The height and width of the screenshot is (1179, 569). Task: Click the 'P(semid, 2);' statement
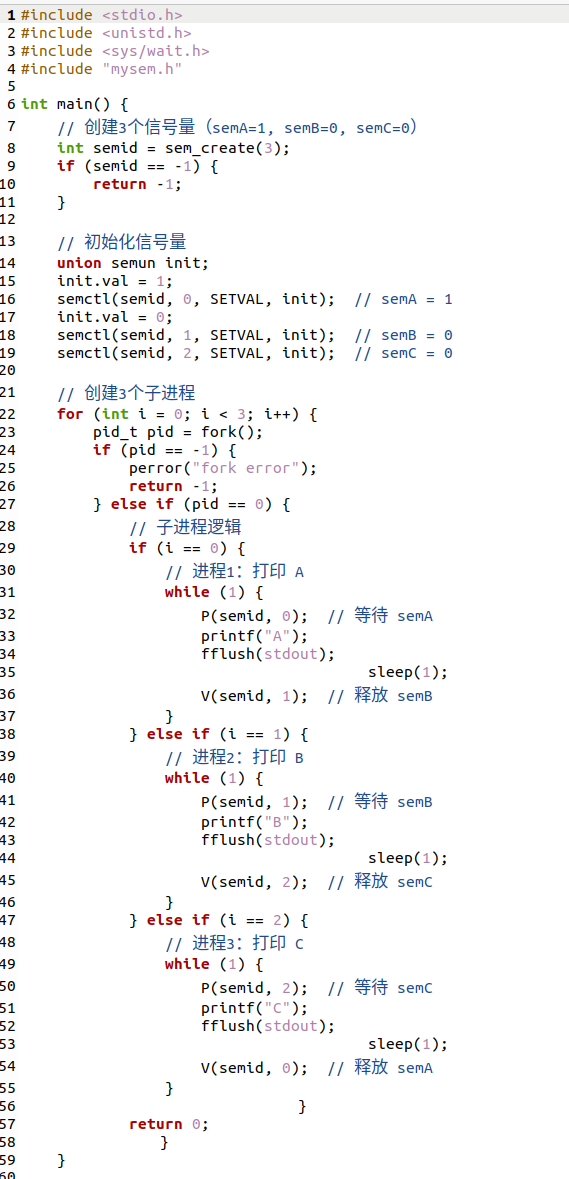click(254, 988)
